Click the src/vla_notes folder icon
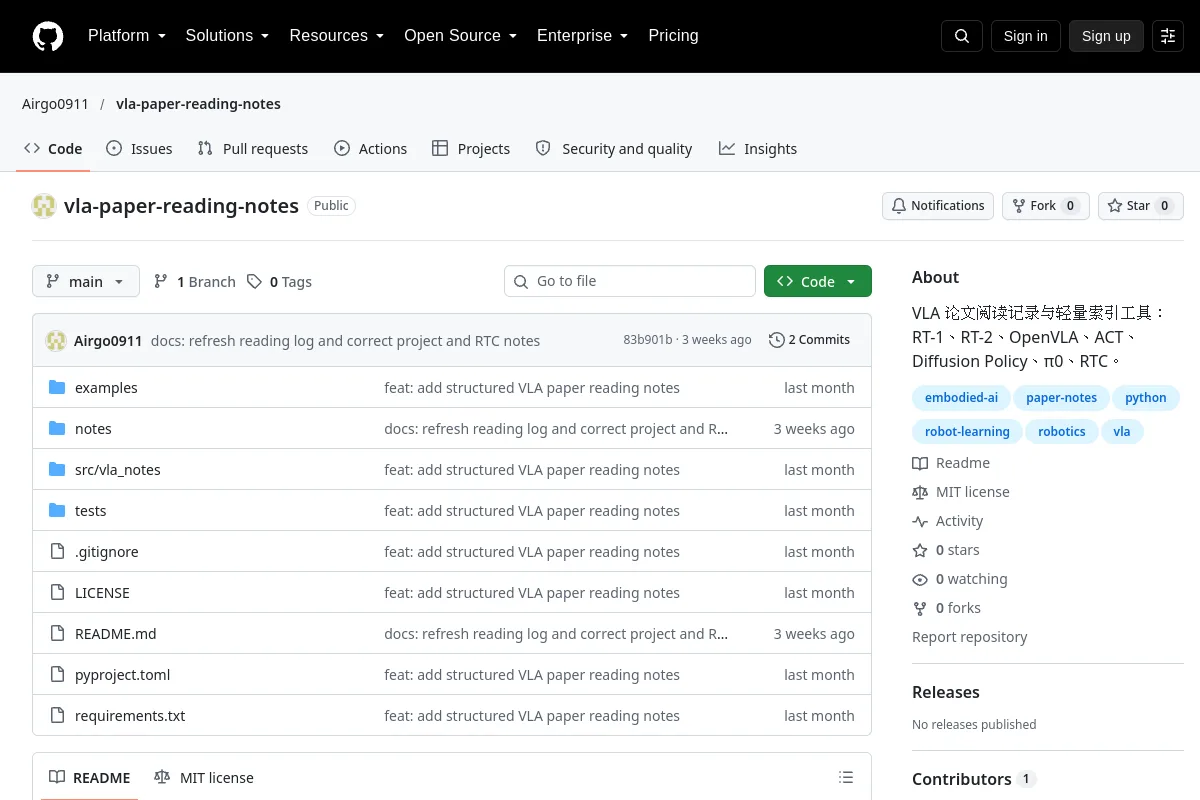Screen dimensions: 1200x800 tap(57, 470)
